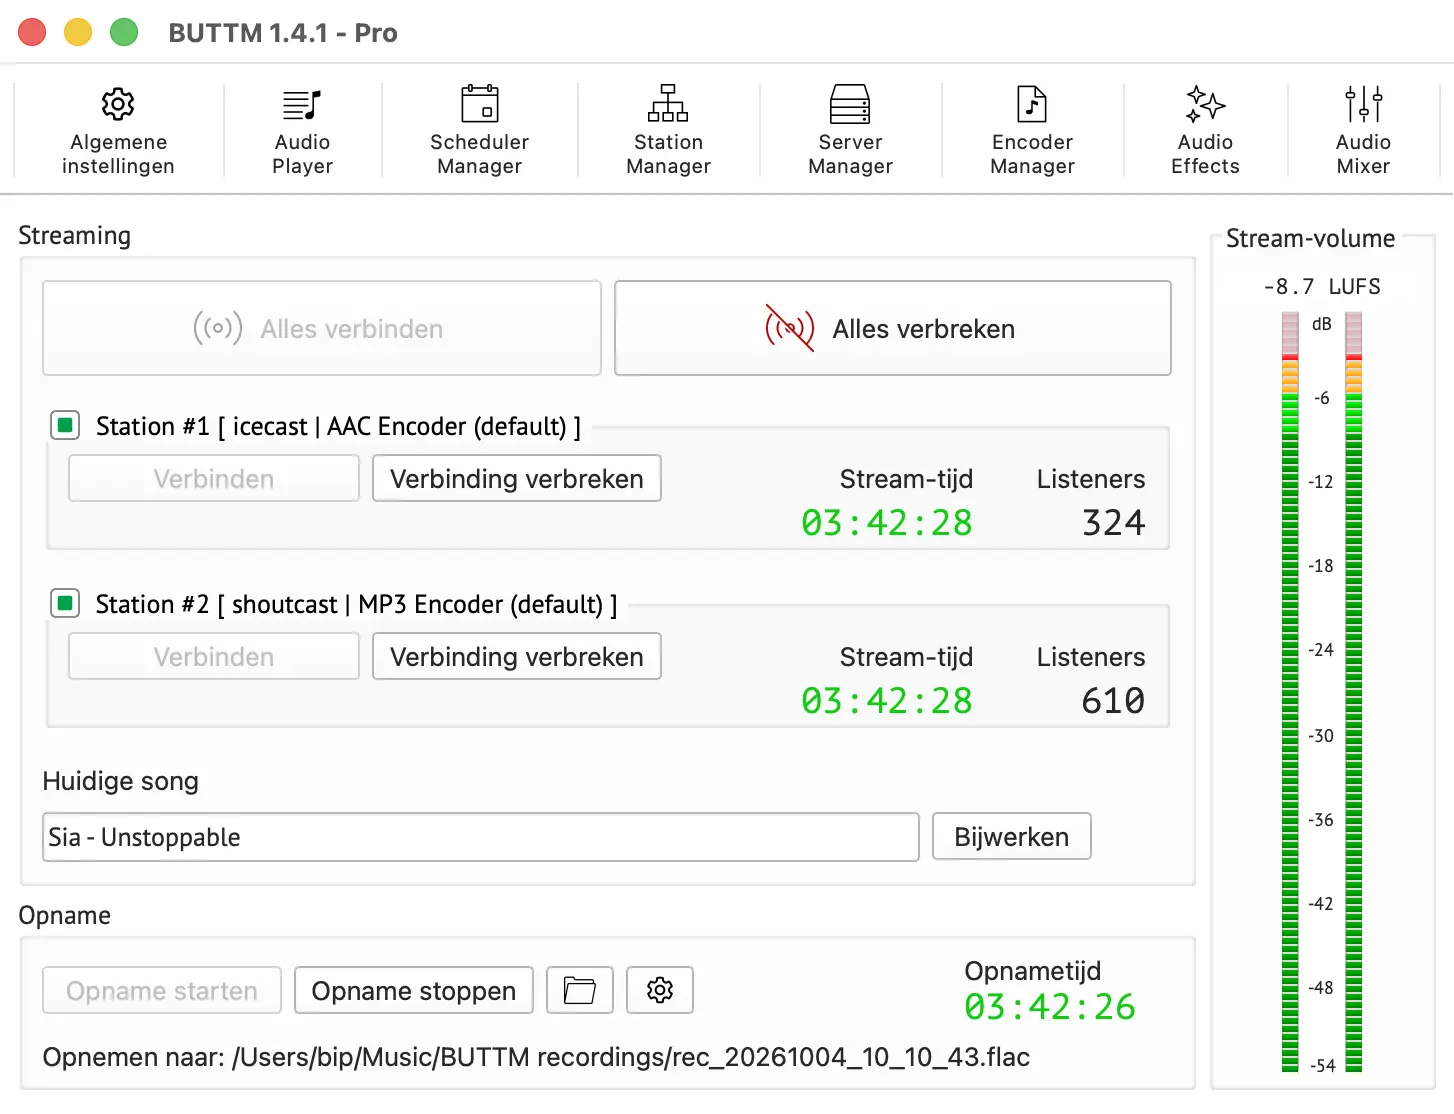Image resolution: width=1454 pixels, height=1114 pixels.
Task: Disconnect Station #1 with Verbinding verbreken
Action: click(517, 478)
